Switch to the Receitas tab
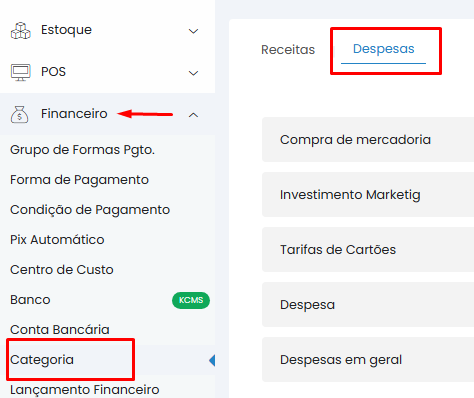Viewport: 474px width, 398px height. [x=288, y=50]
